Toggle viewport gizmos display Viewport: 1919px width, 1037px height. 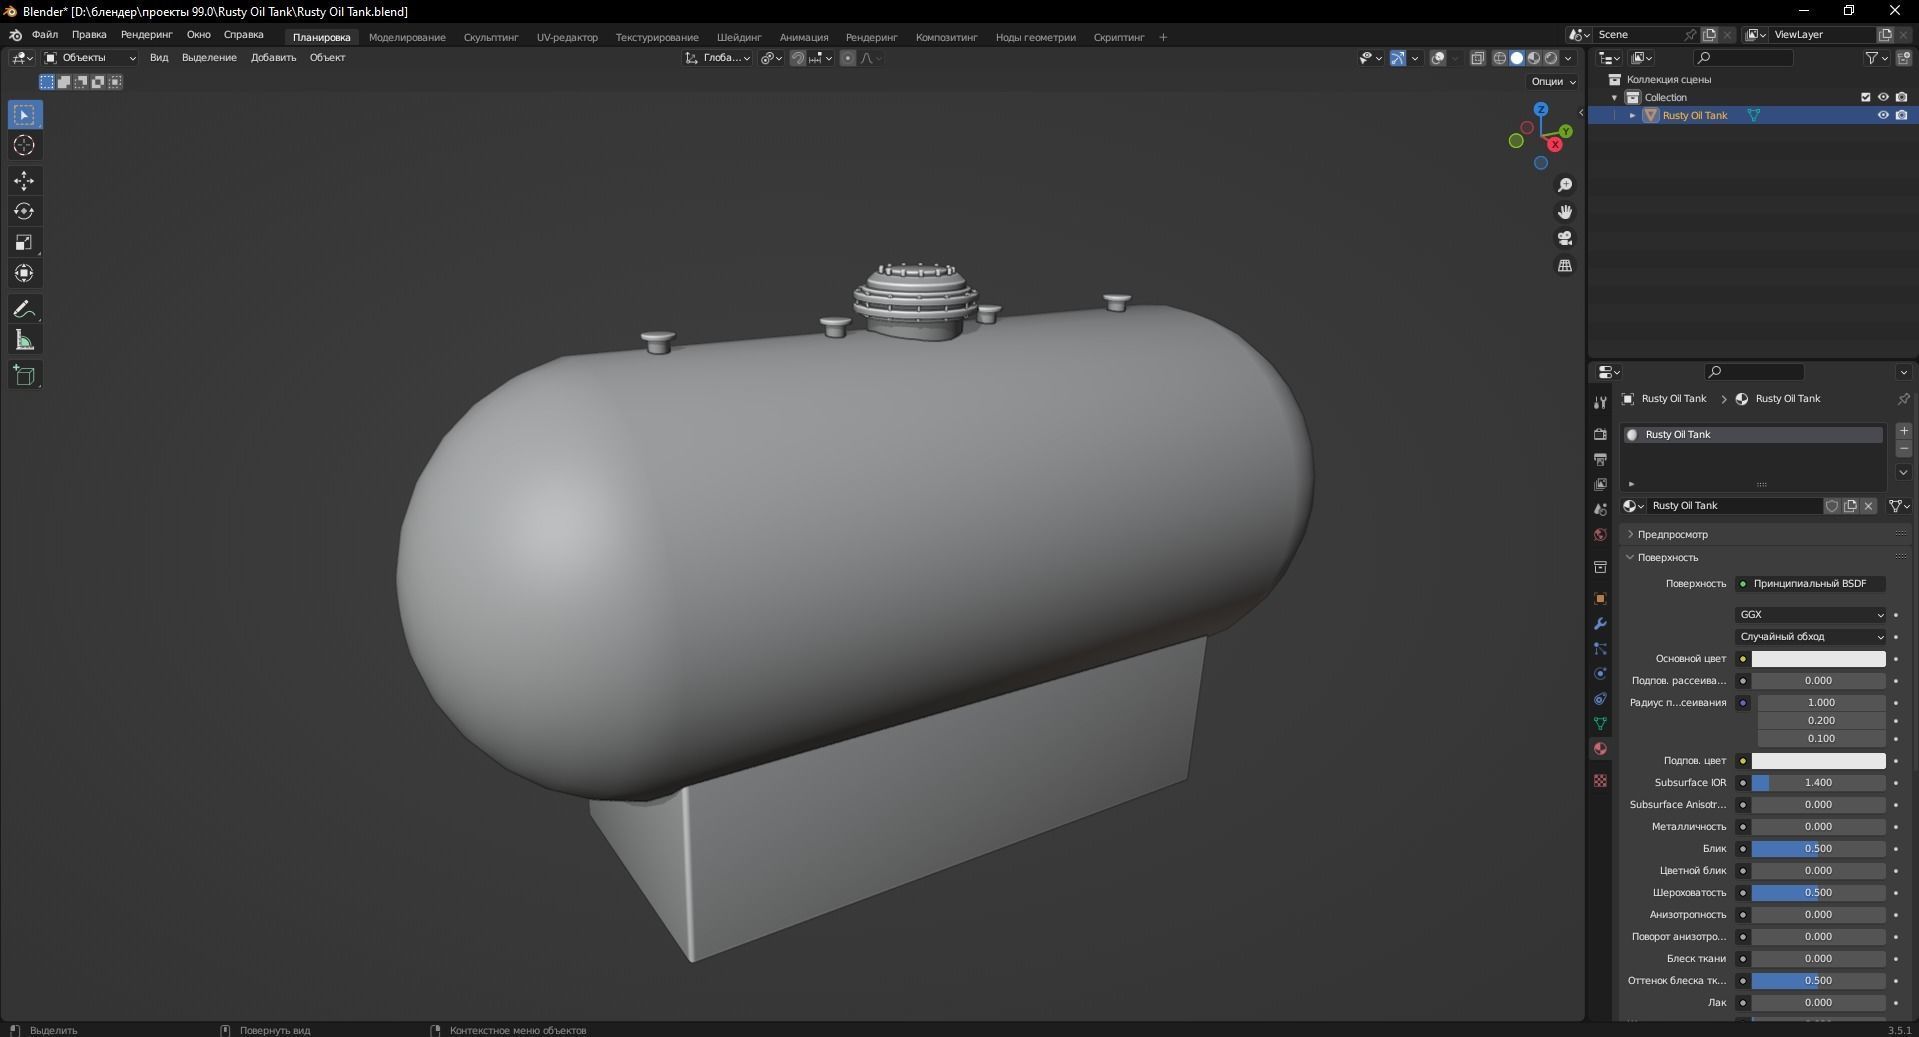pos(1397,58)
